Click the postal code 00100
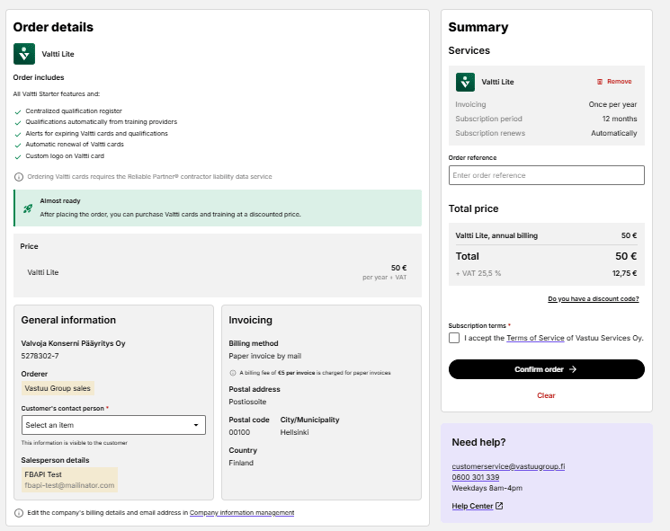 239,432
